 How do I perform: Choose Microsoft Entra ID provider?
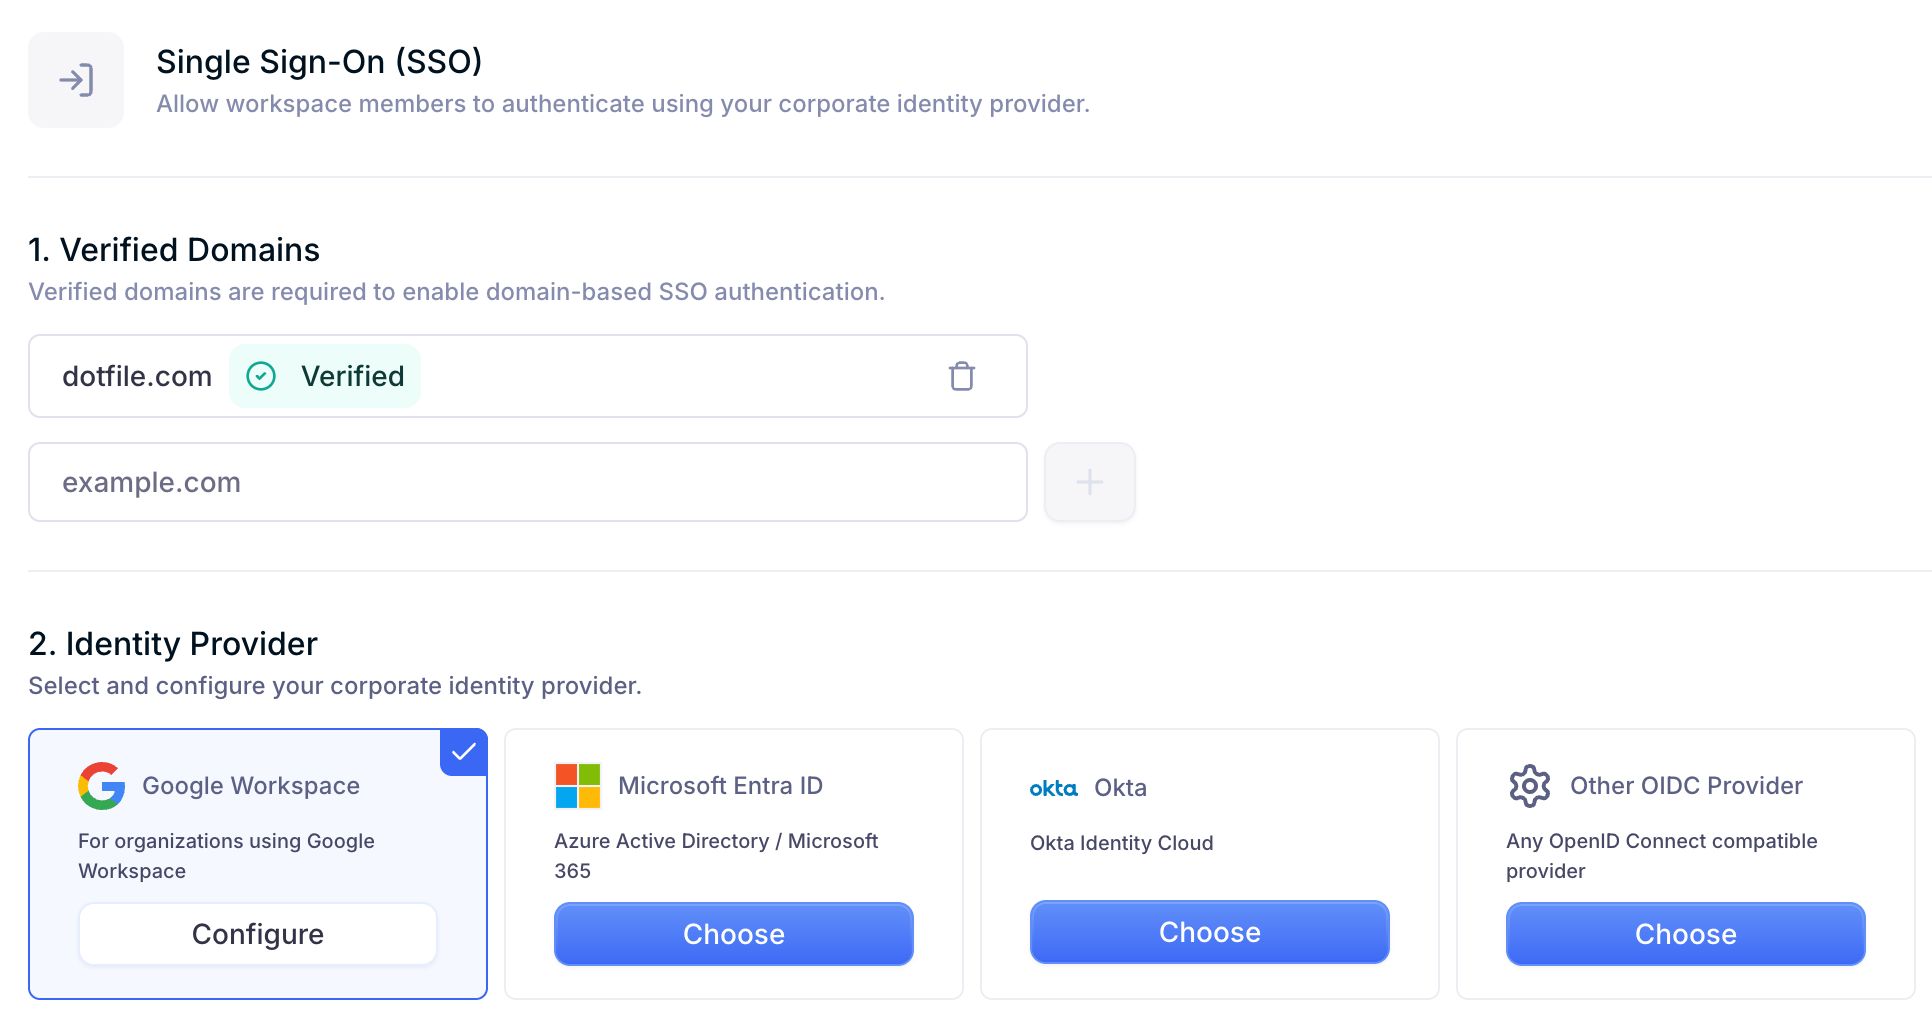[734, 934]
